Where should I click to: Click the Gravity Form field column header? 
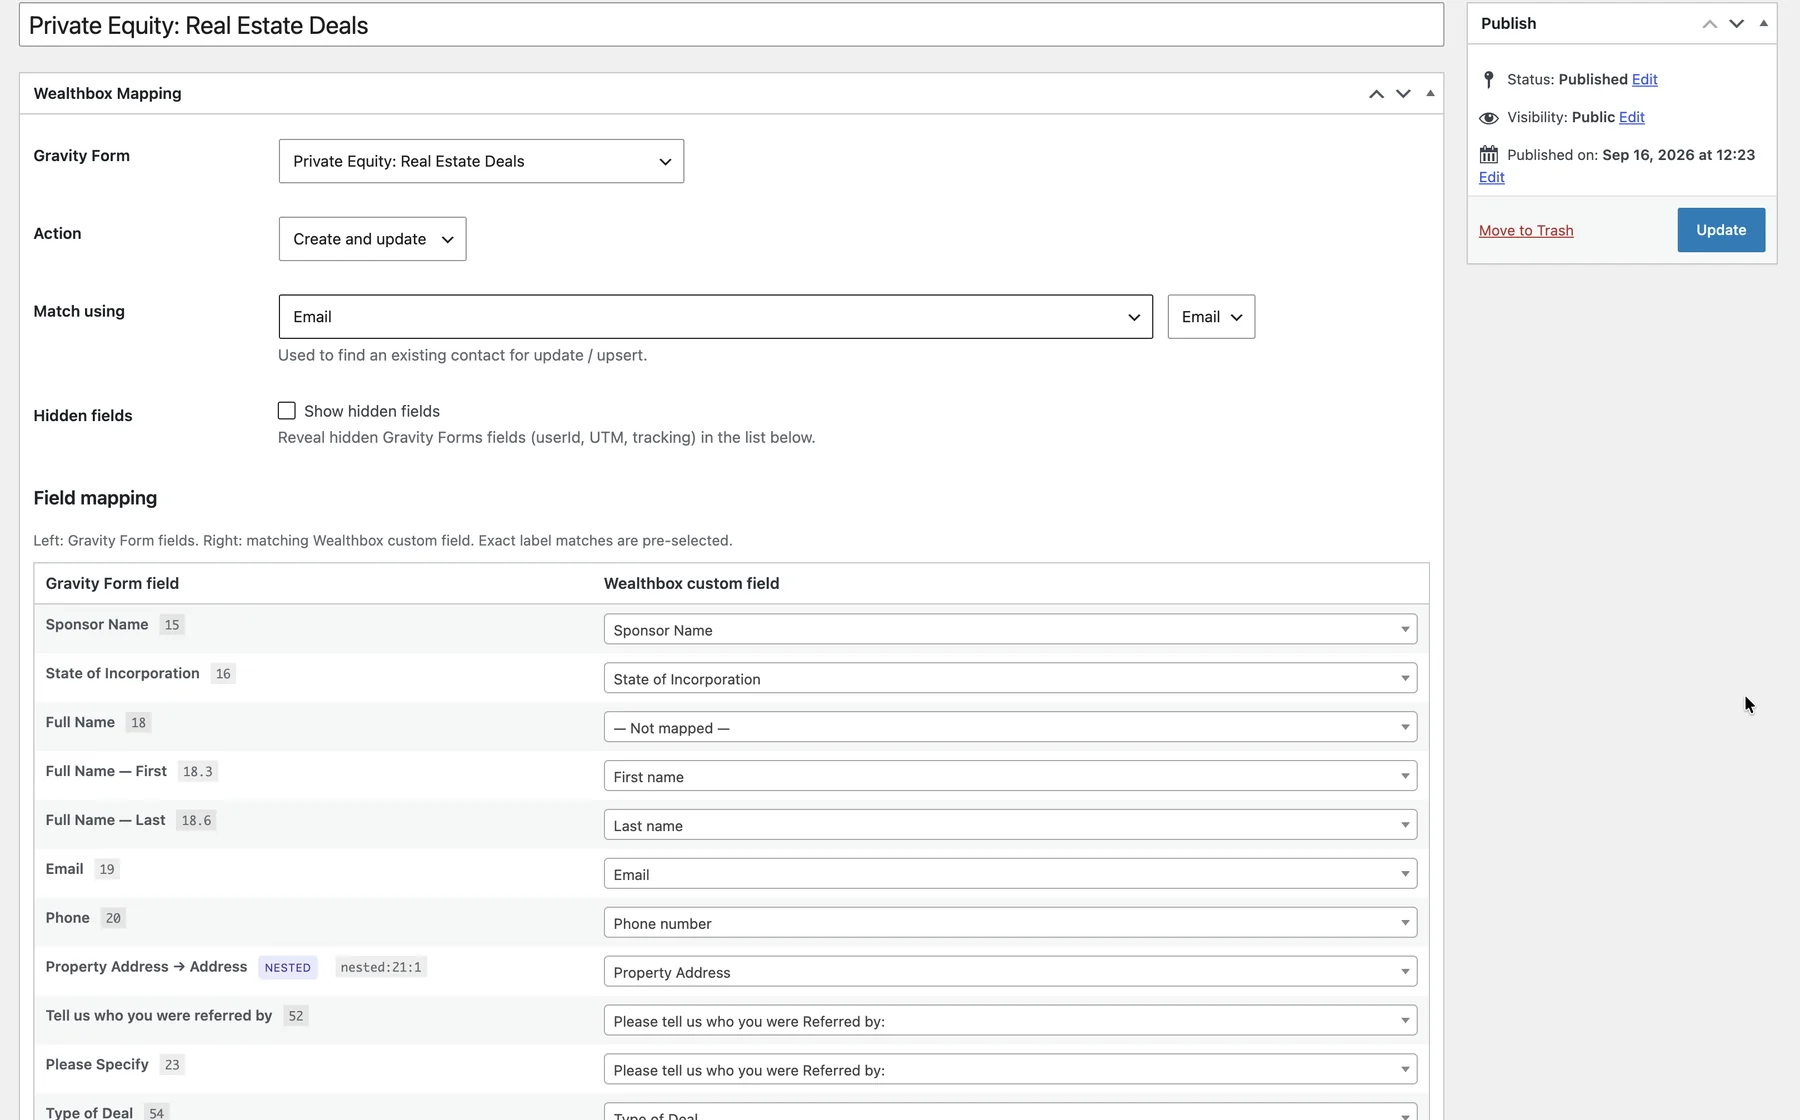tap(112, 584)
